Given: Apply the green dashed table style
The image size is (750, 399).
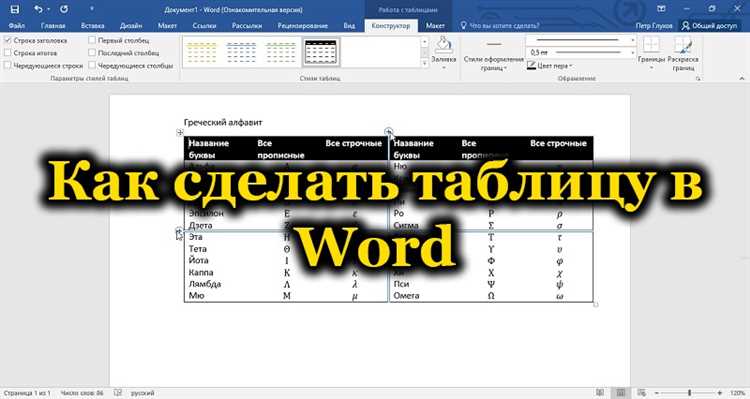Looking at the screenshot, I should pyautogui.click(x=281, y=53).
